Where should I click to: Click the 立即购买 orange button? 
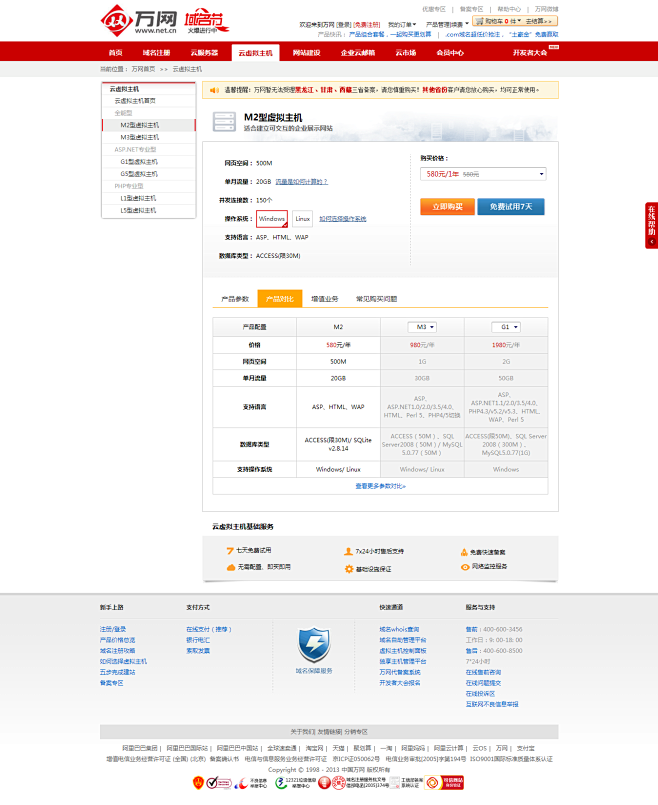coord(446,206)
